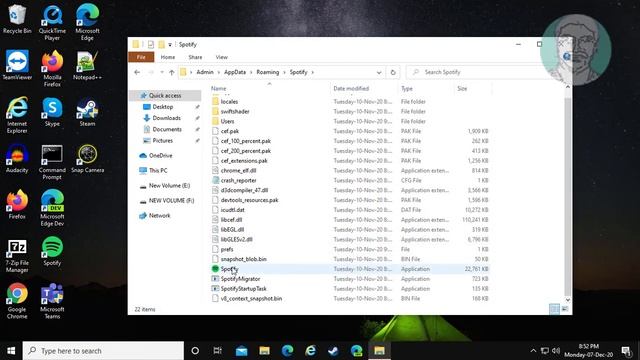The height and width of the screenshot is (360, 640).
Task: Click the taskbar search box
Action: click(x=103, y=351)
